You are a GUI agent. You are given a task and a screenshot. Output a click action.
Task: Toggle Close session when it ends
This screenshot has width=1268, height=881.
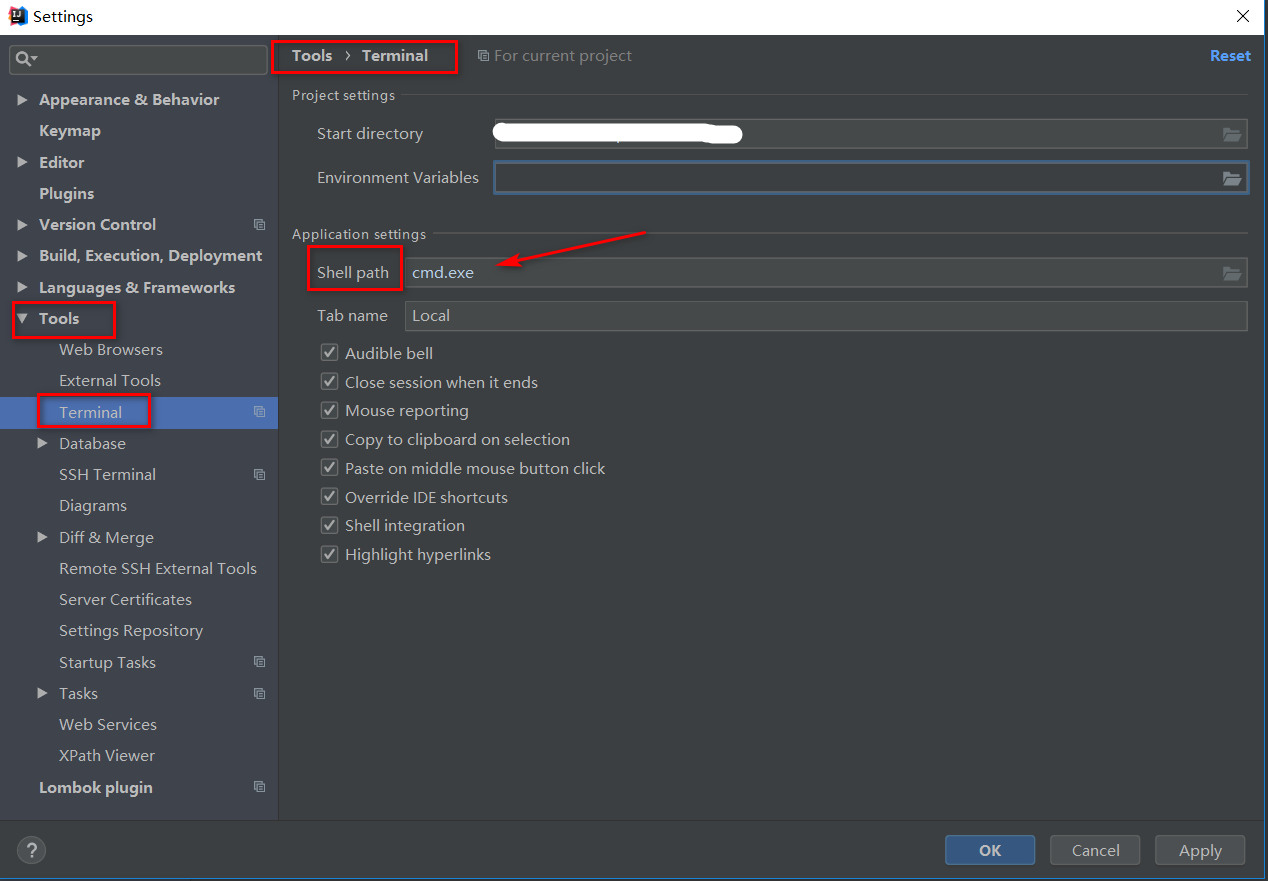point(329,382)
